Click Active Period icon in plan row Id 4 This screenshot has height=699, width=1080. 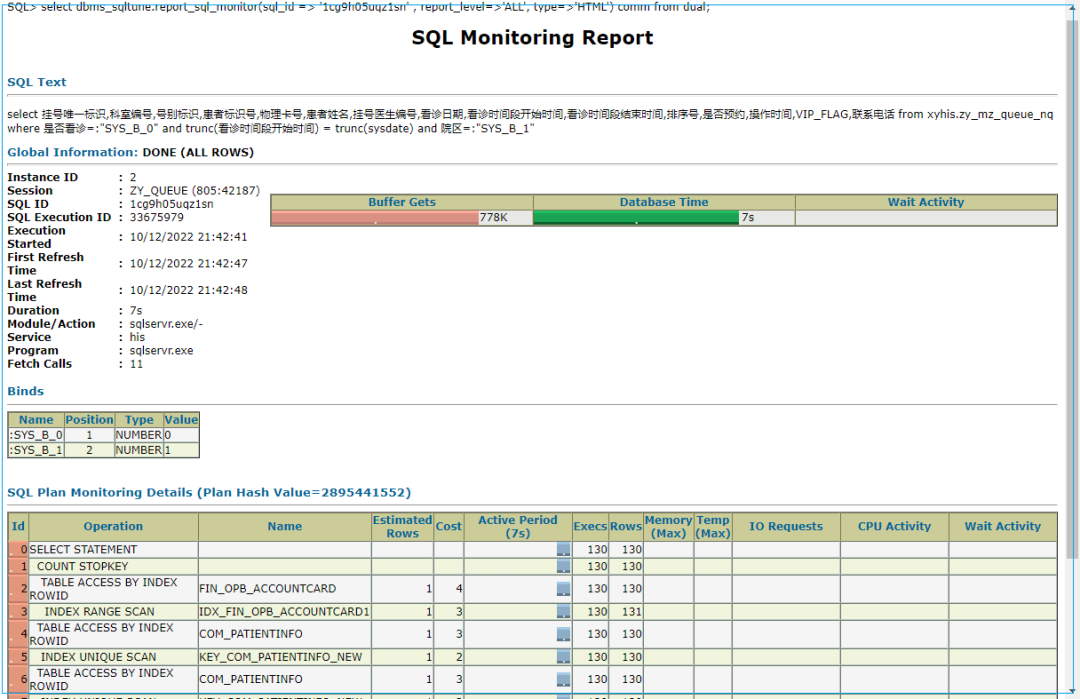point(563,633)
